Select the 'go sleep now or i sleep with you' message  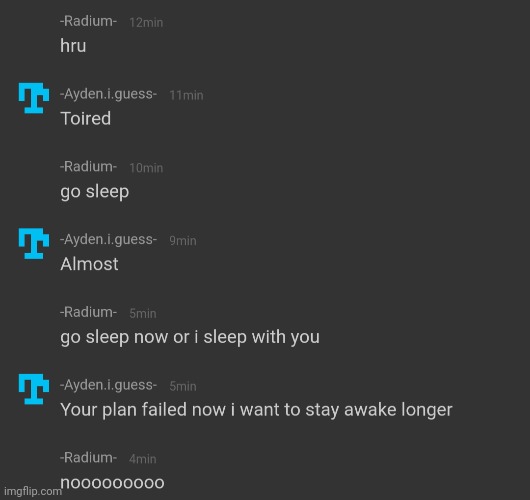pos(190,337)
